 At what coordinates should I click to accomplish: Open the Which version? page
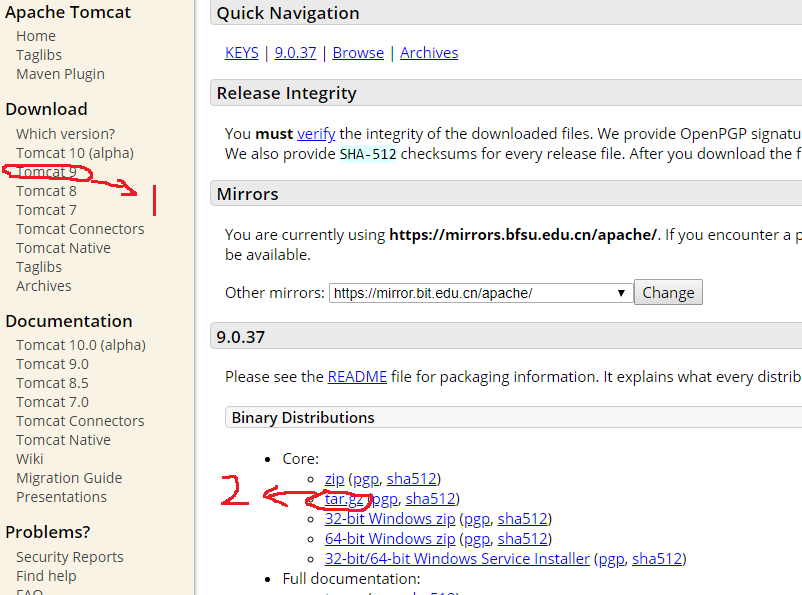coord(65,134)
